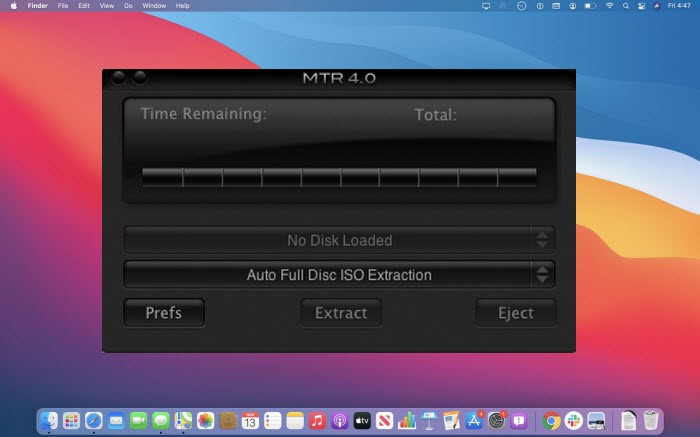Open Google Chrome from the dock
This screenshot has height=437, width=700.
pyautogui.click(x=551, y=420)
